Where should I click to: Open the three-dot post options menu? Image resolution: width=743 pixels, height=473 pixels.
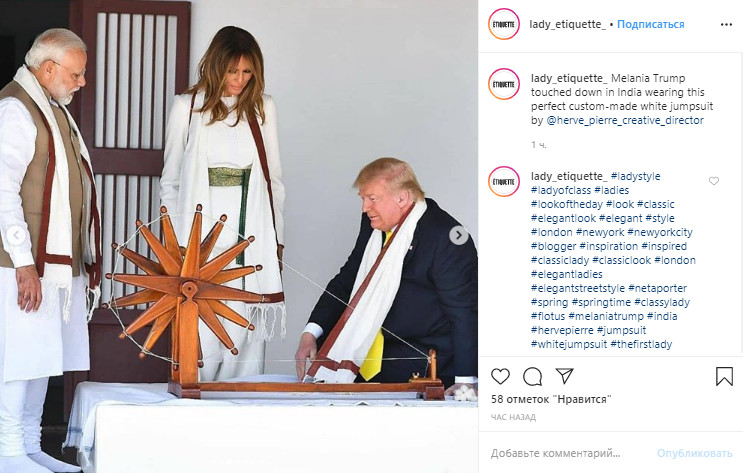[726, 25]
